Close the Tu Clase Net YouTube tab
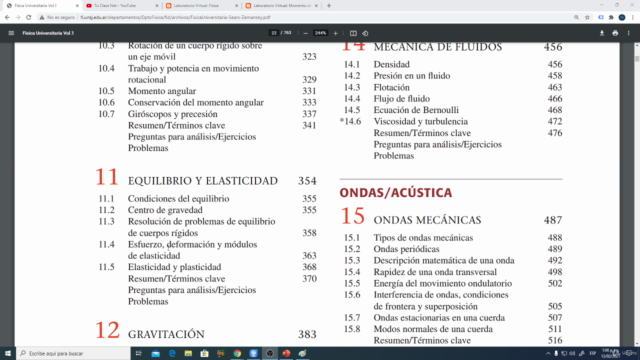The height and width of the screenshot is (360, 640). point(157,6)
